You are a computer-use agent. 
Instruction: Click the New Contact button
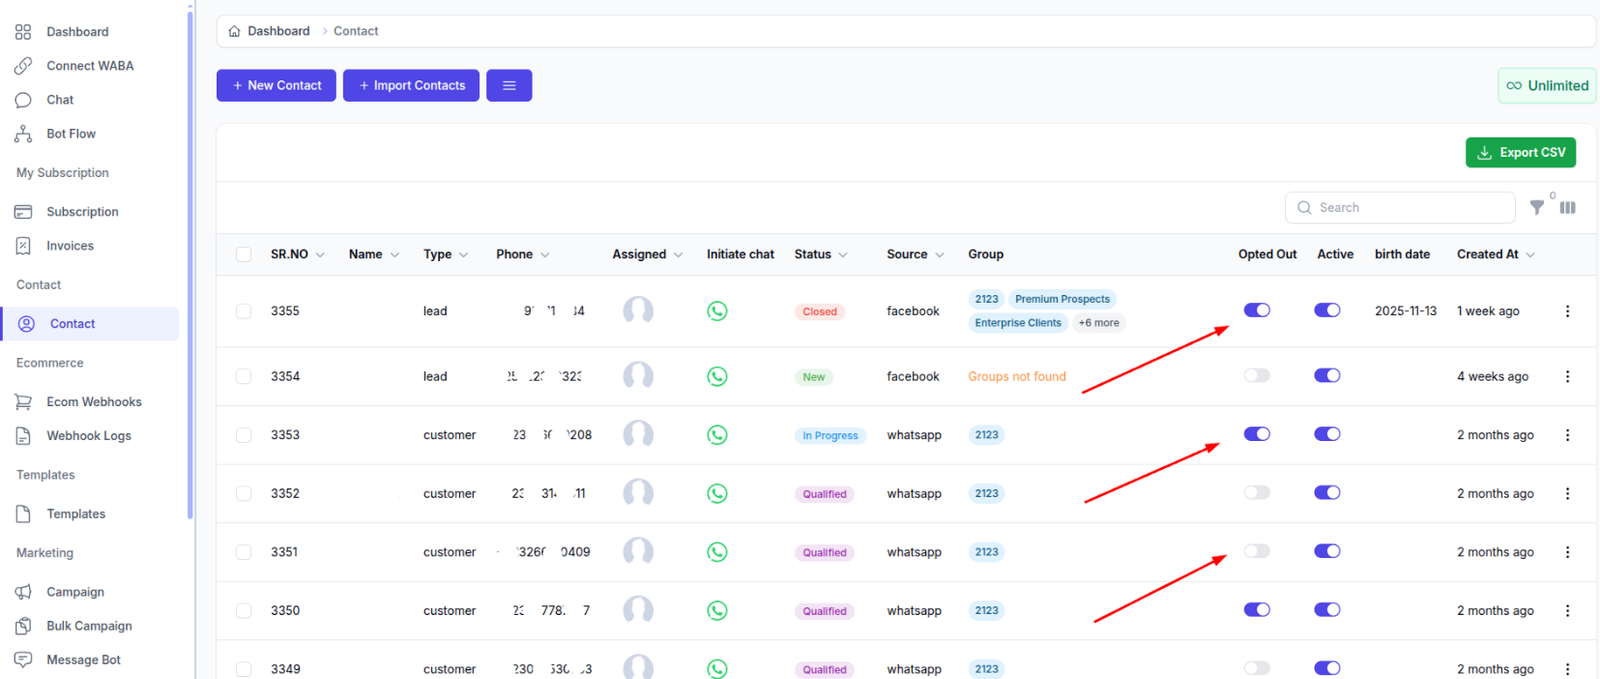pyautogui.click(x=276, y=85)
